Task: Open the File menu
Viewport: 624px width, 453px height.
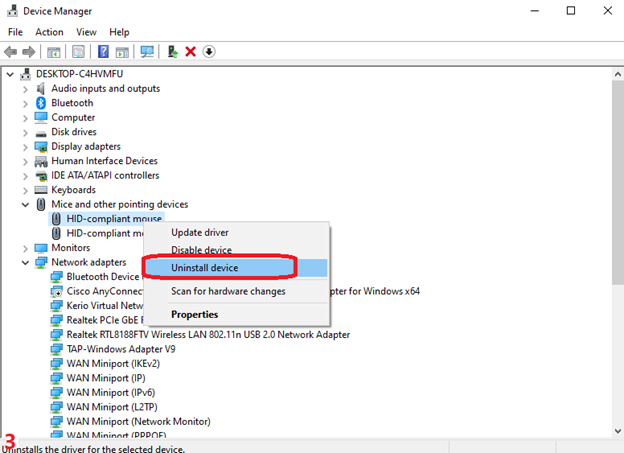Action: [x=16, y=32]
